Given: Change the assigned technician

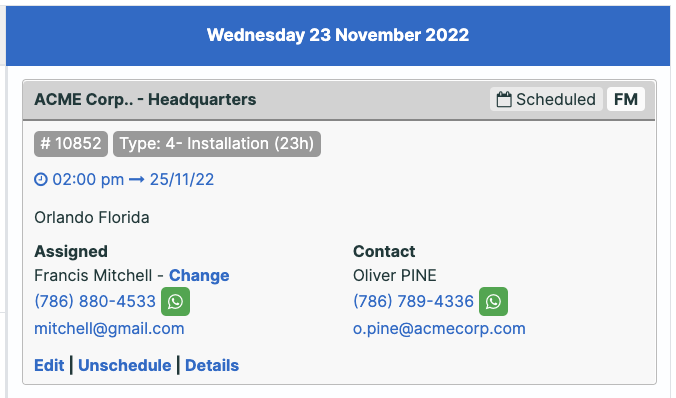Looking at the screenshot, I should [x=199, y=276].
